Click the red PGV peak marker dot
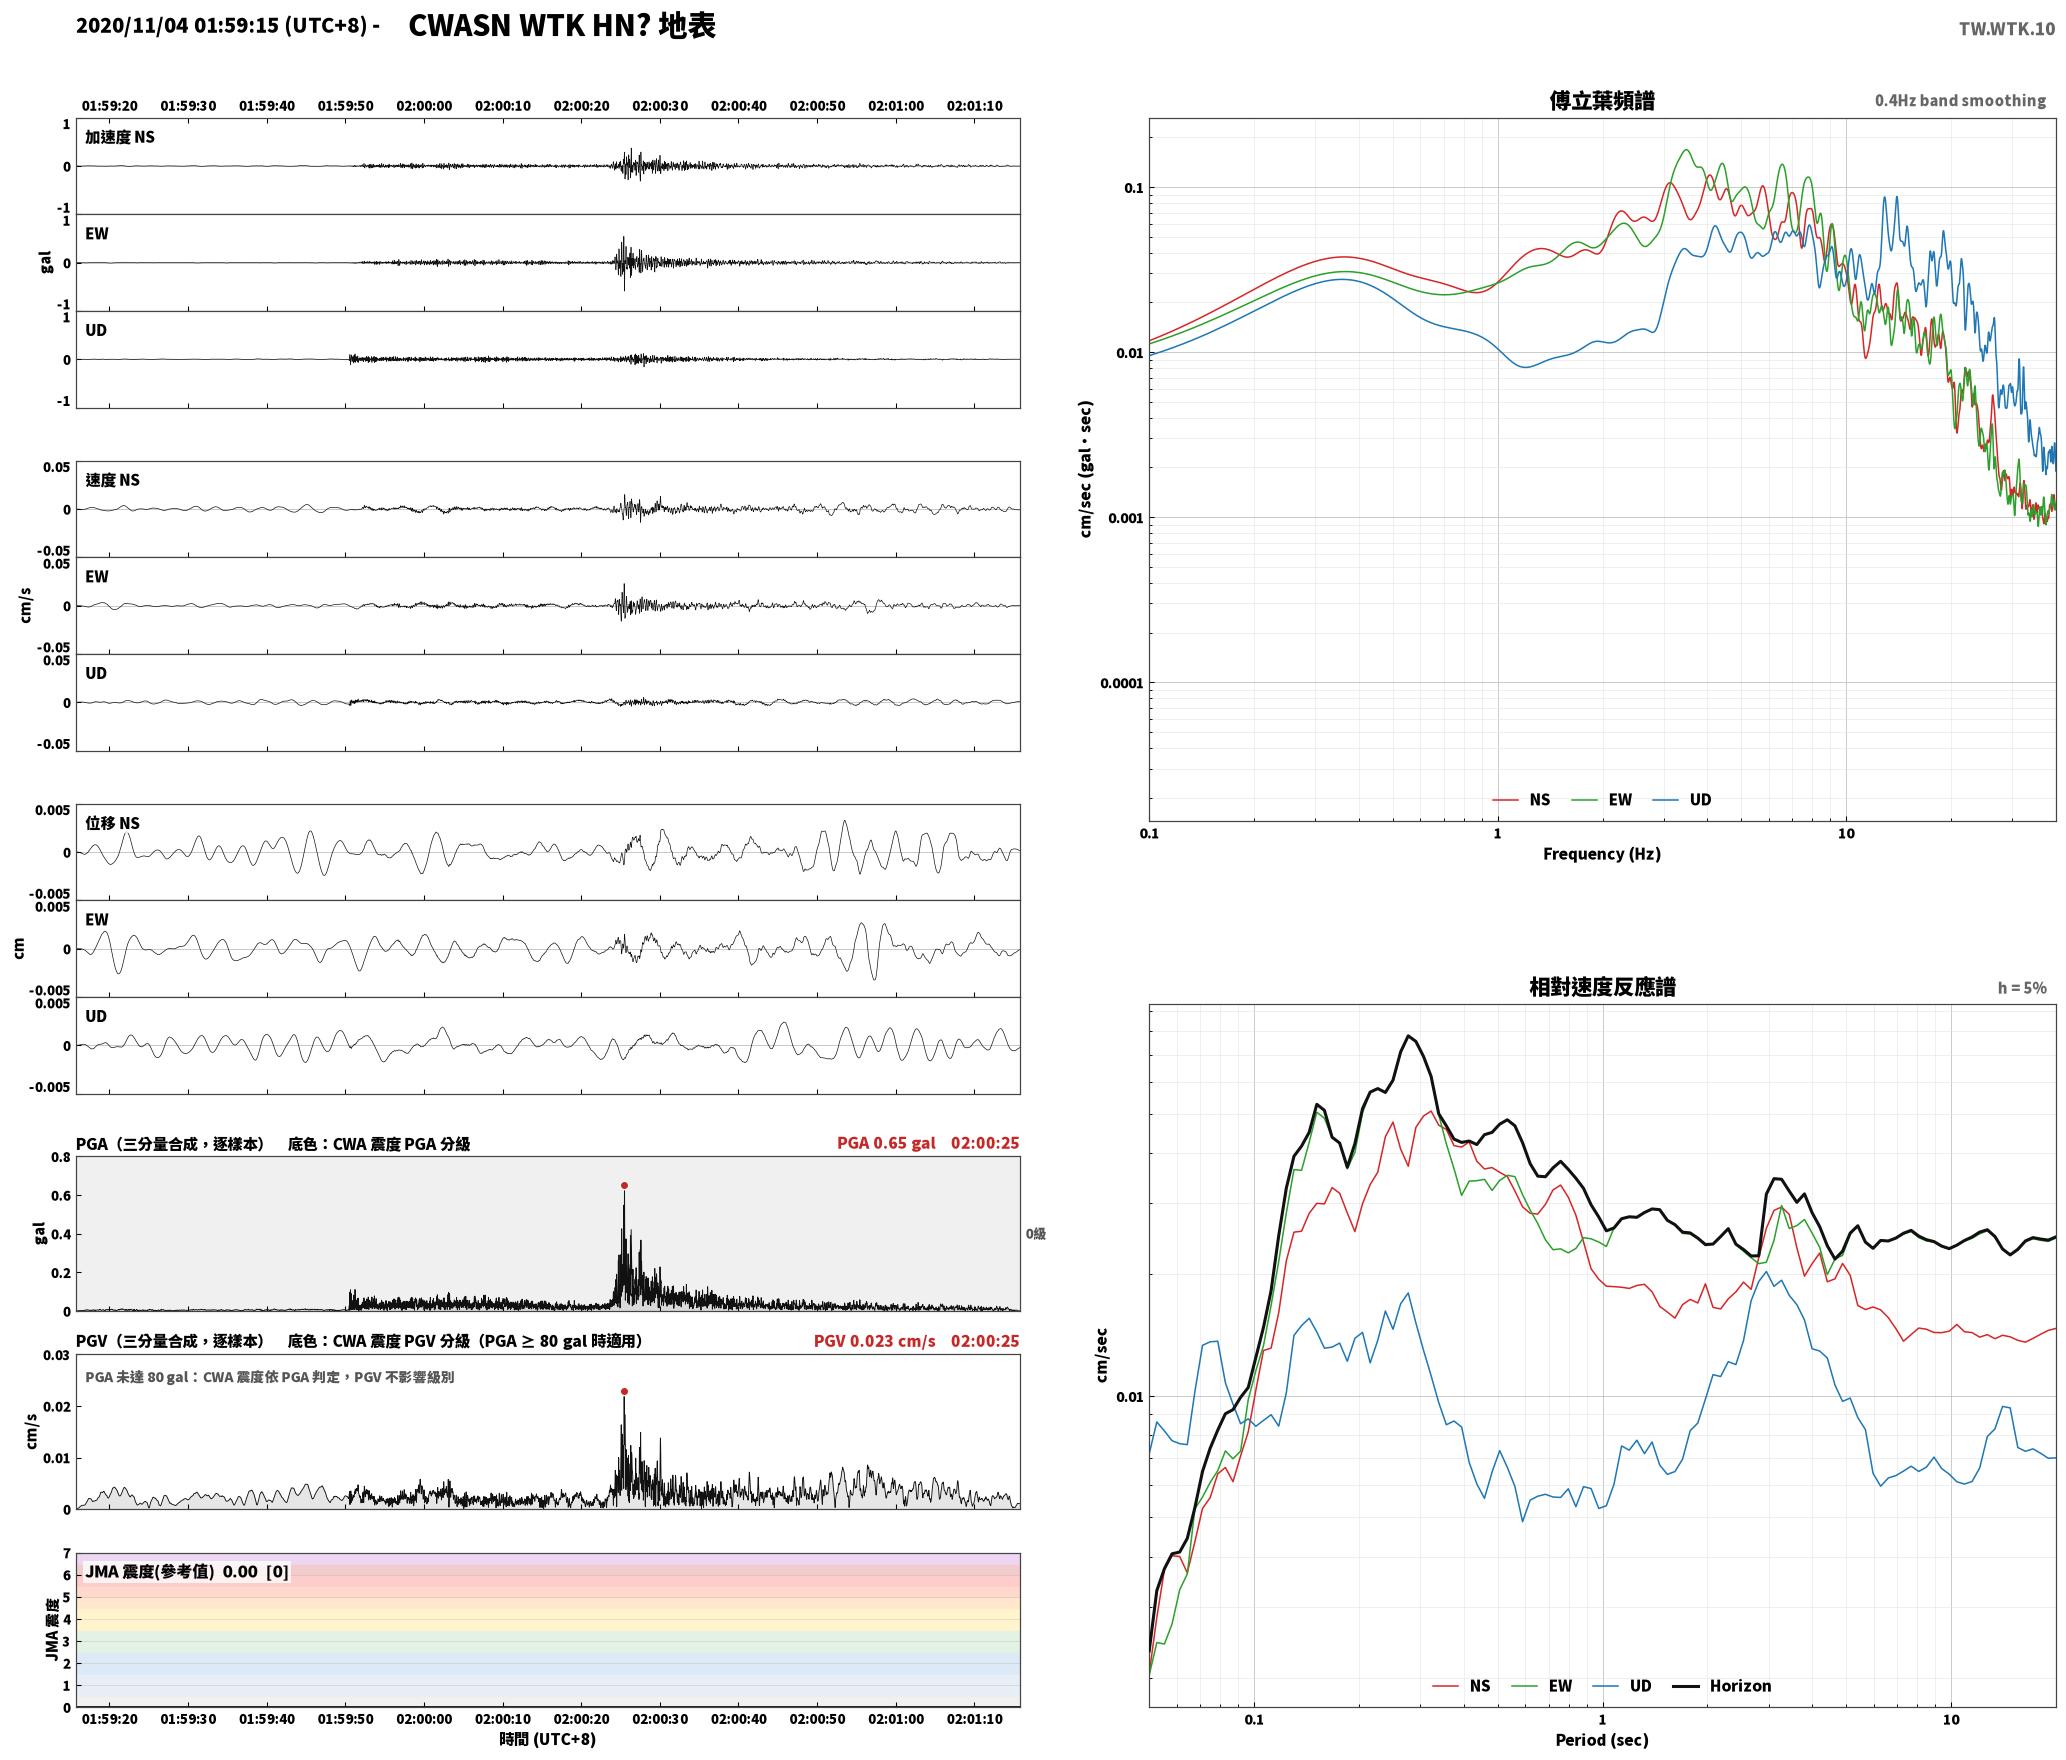This screenshot has width=2066, height=1760. click(624, 1392)
